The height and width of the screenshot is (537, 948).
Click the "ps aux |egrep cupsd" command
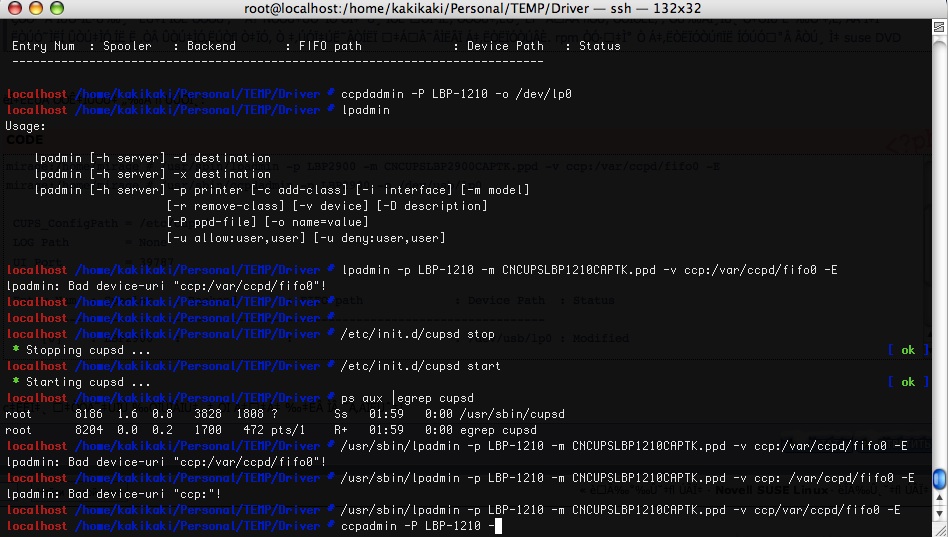tap(407, 399)
